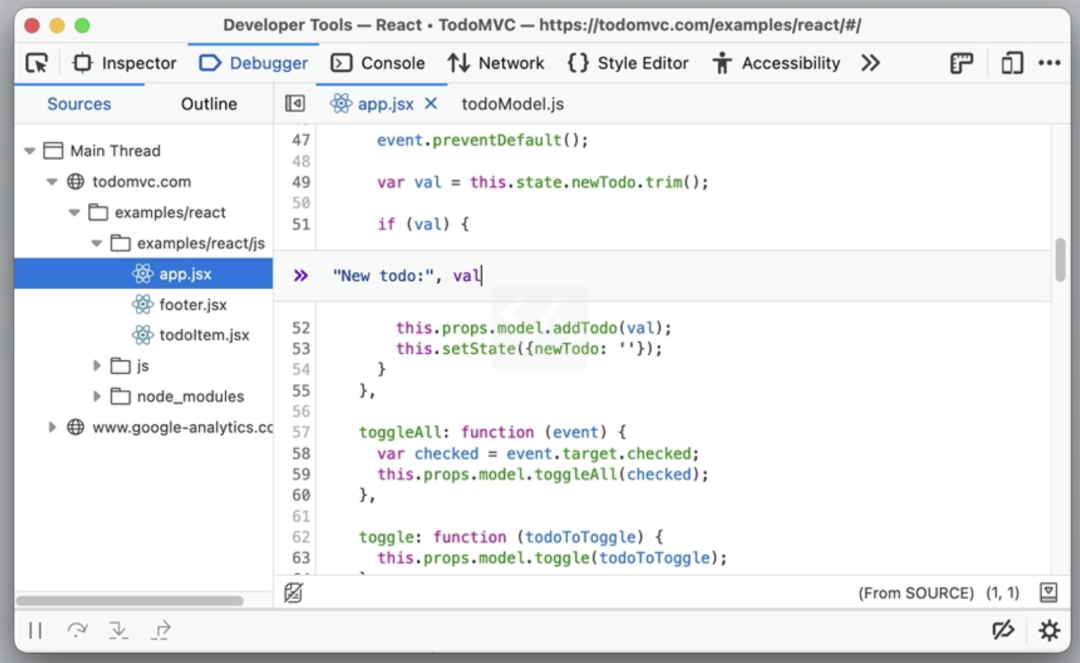Switch to the app.jsx editor tab

tap(386, 104)
